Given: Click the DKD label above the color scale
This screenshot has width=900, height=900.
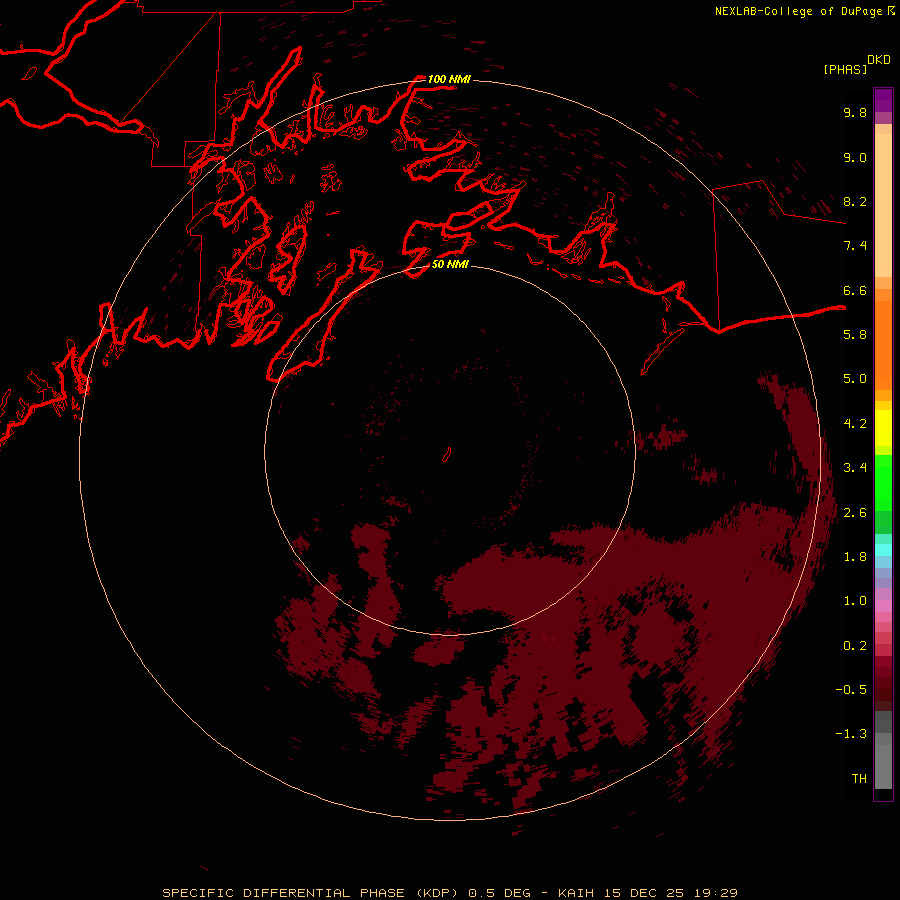Looking at the screenshot, I should pos(878,60).
